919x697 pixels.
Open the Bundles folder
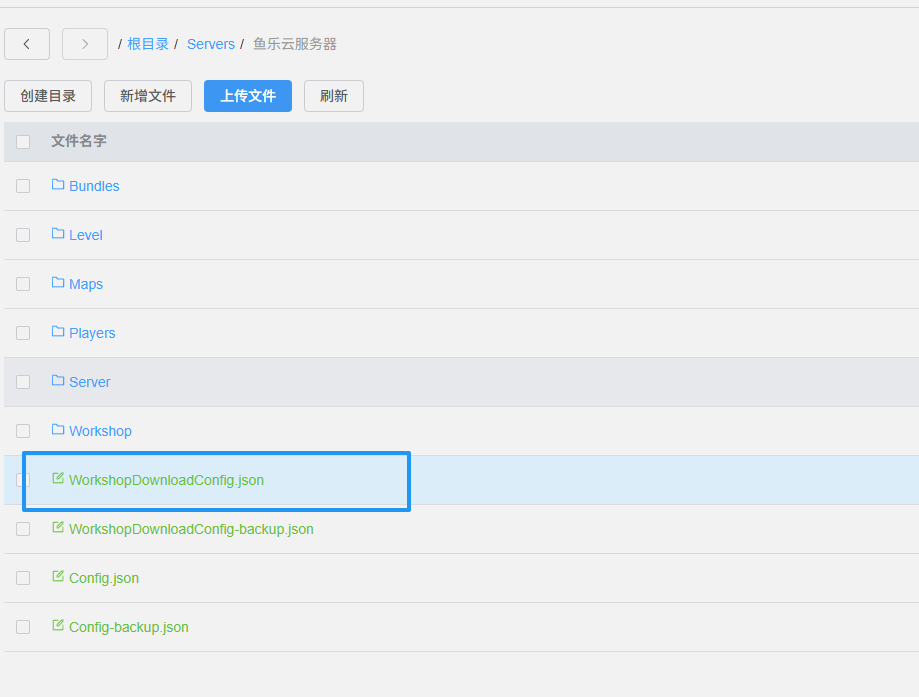click(94, 186)
